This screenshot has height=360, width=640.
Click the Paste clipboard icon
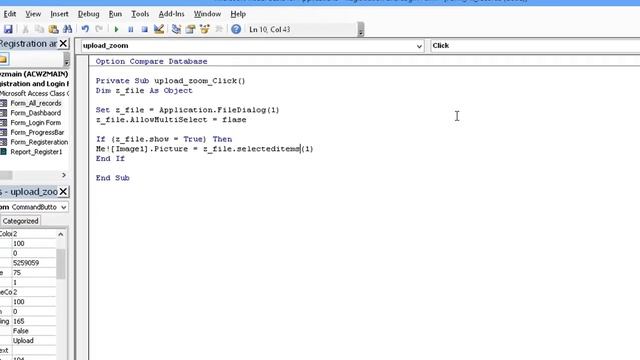pos(53,29)
